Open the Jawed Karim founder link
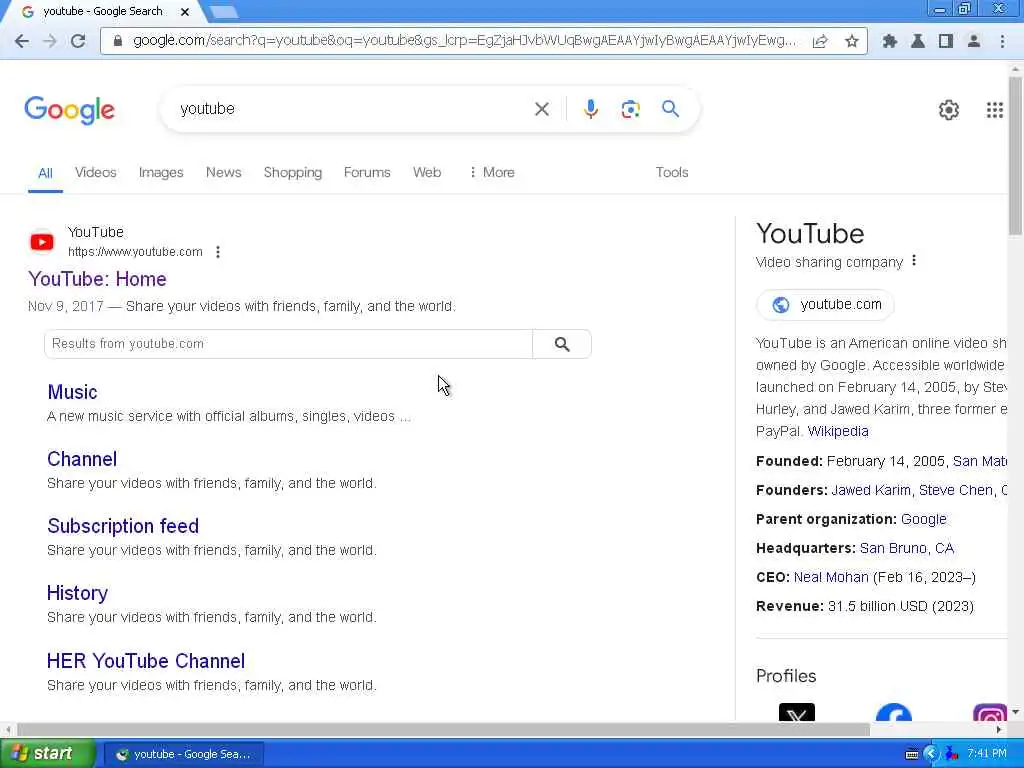The image size is (1024, 768). [x=871, y=490]
